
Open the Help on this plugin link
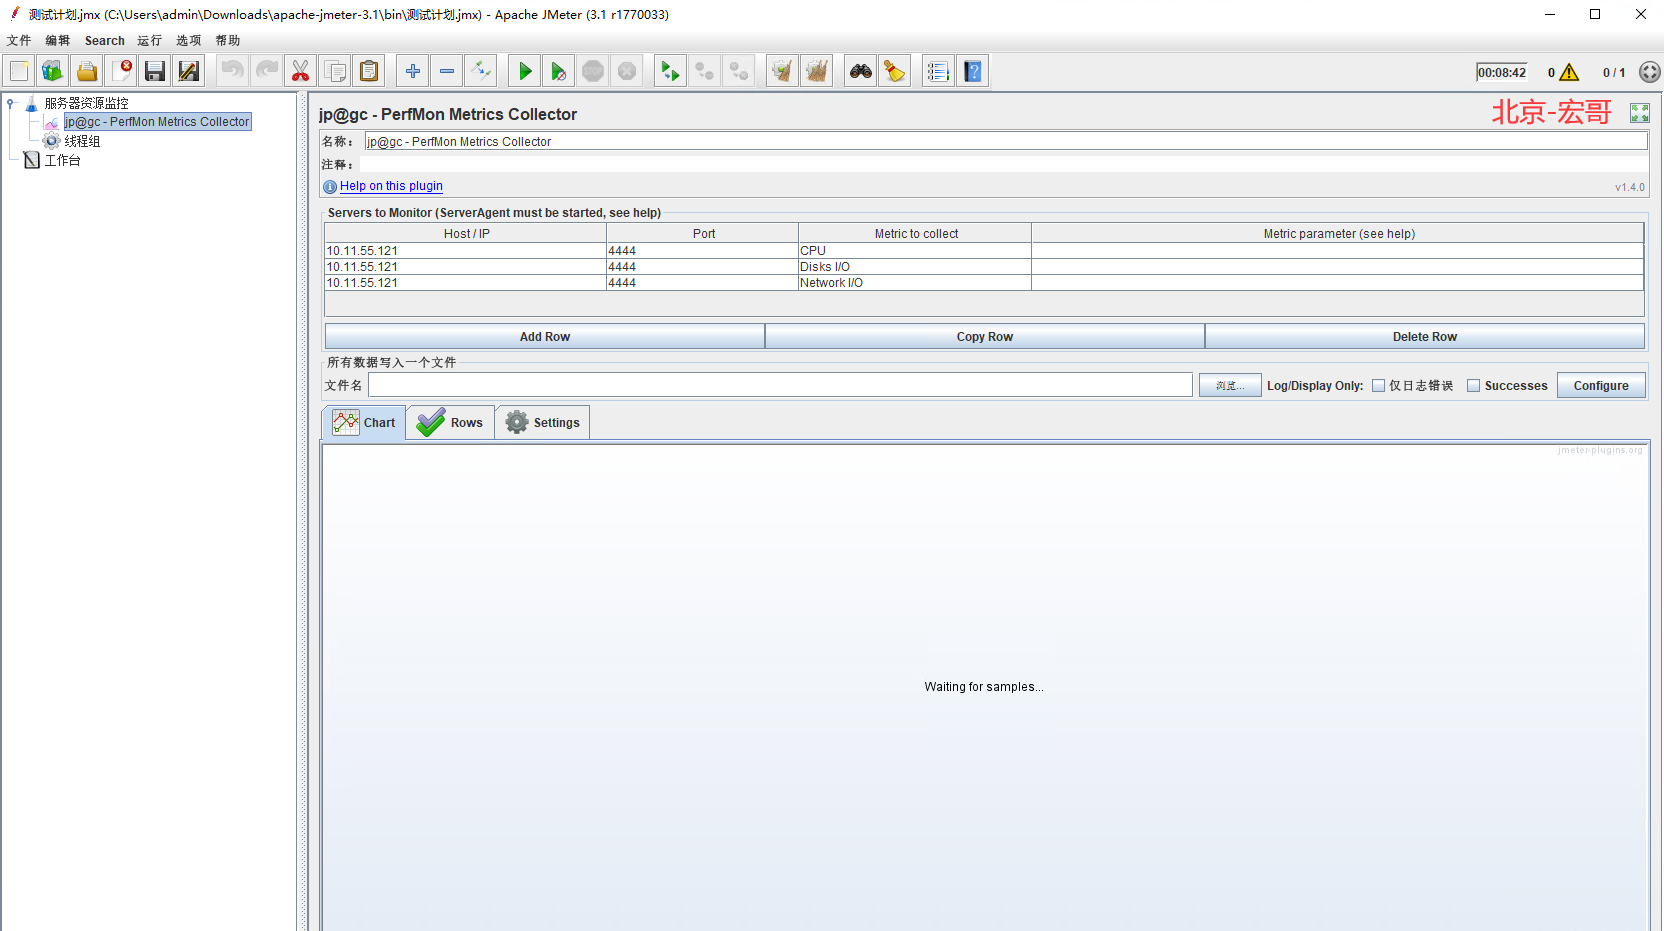click(391, 186)
